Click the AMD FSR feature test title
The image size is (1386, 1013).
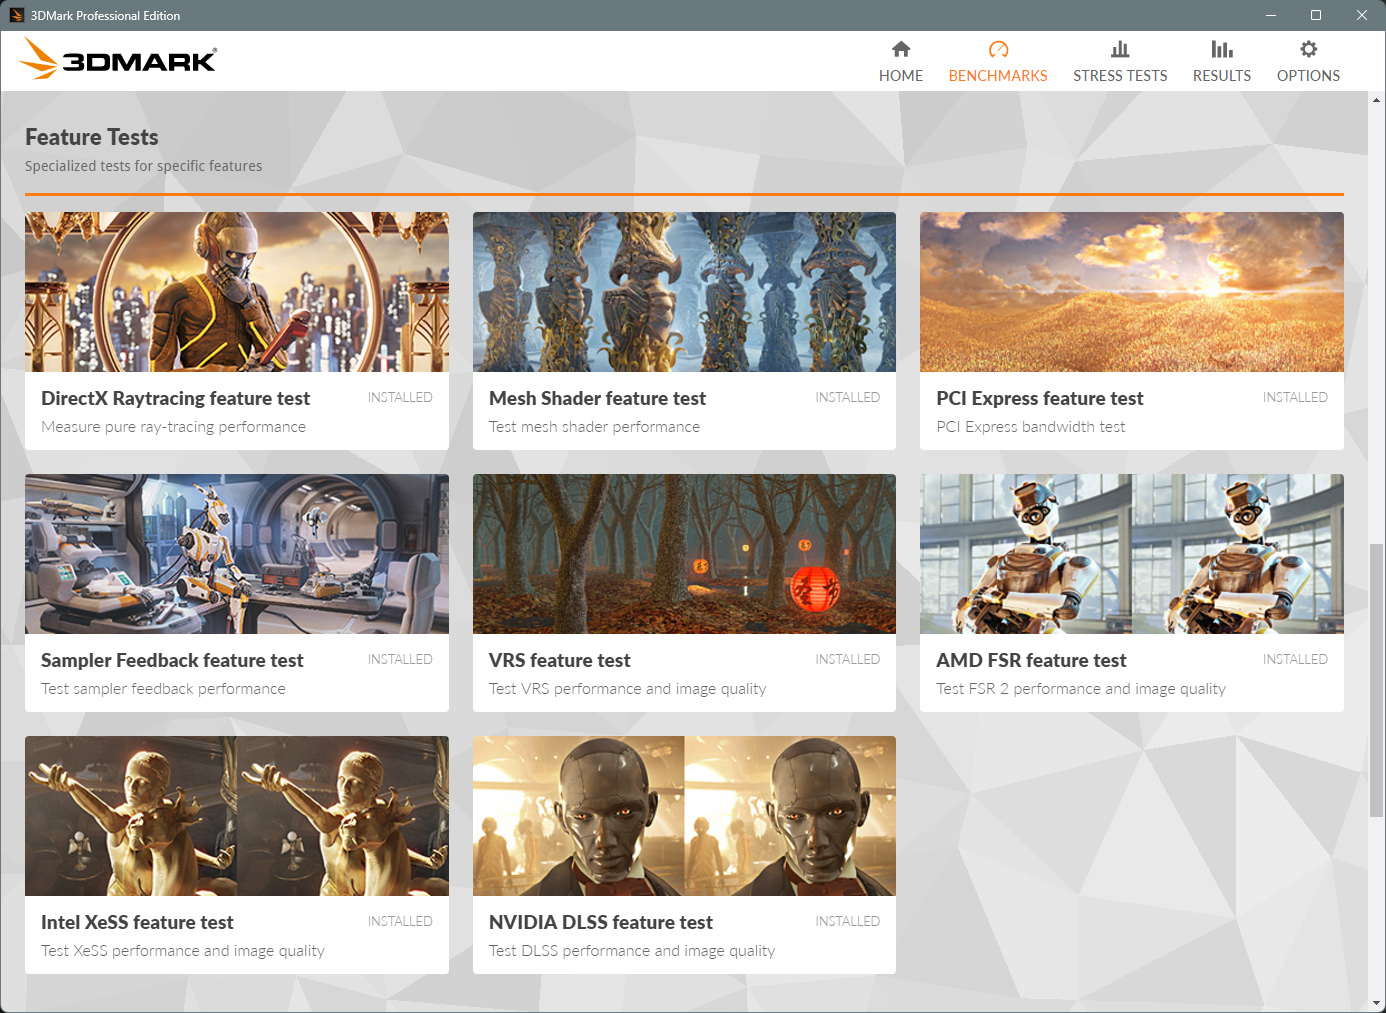[x=1031, y=660]
